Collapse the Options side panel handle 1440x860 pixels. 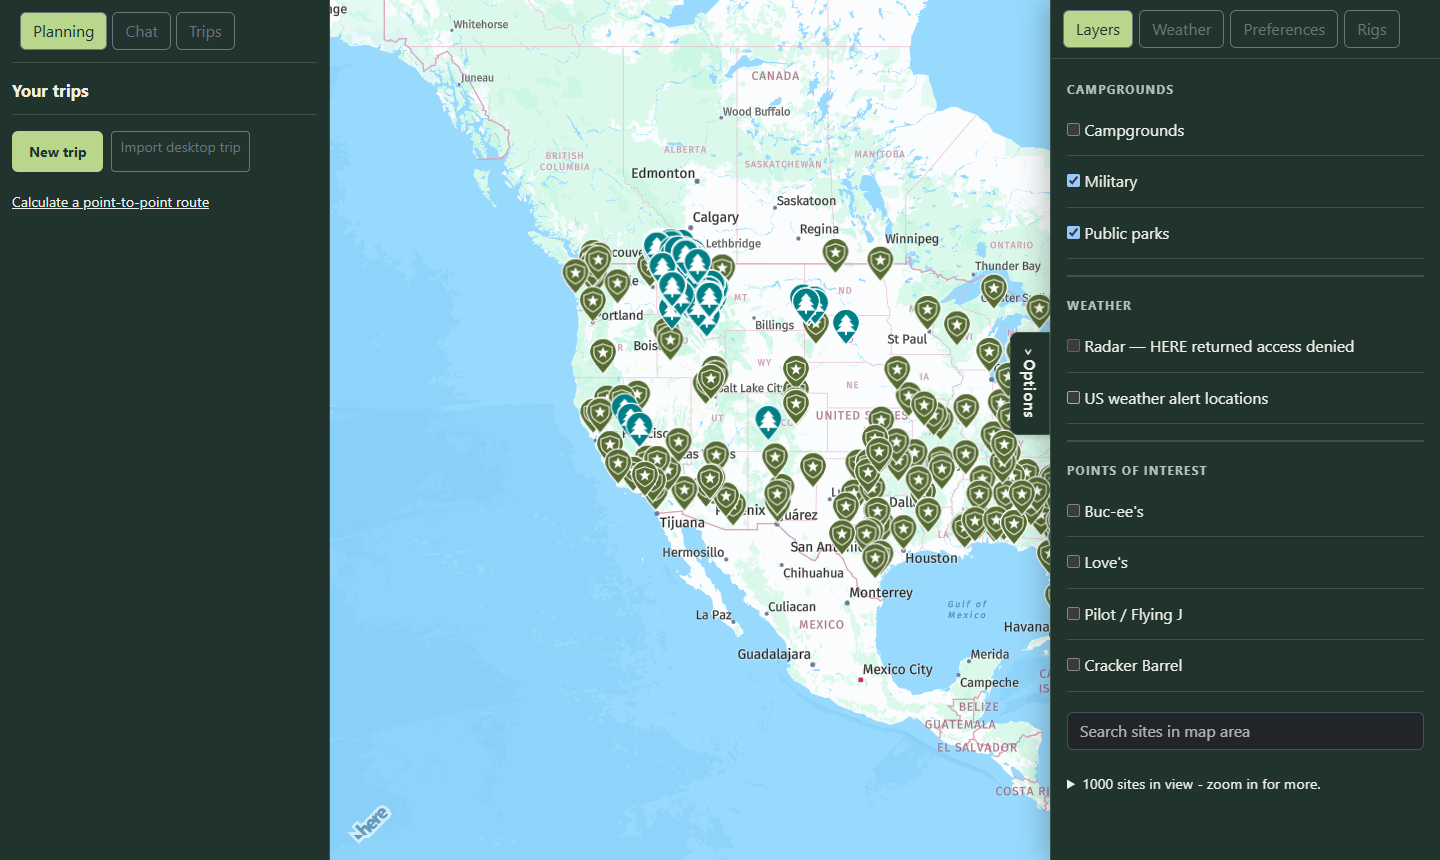tap(1029, 383)
